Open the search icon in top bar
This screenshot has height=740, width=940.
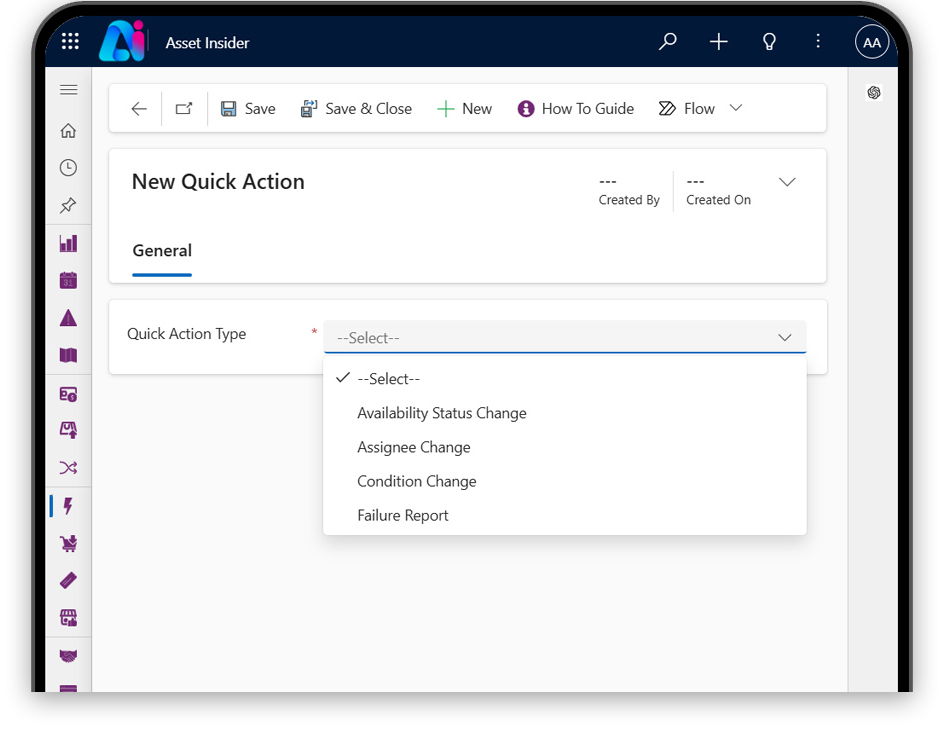(x=666, y=41)
